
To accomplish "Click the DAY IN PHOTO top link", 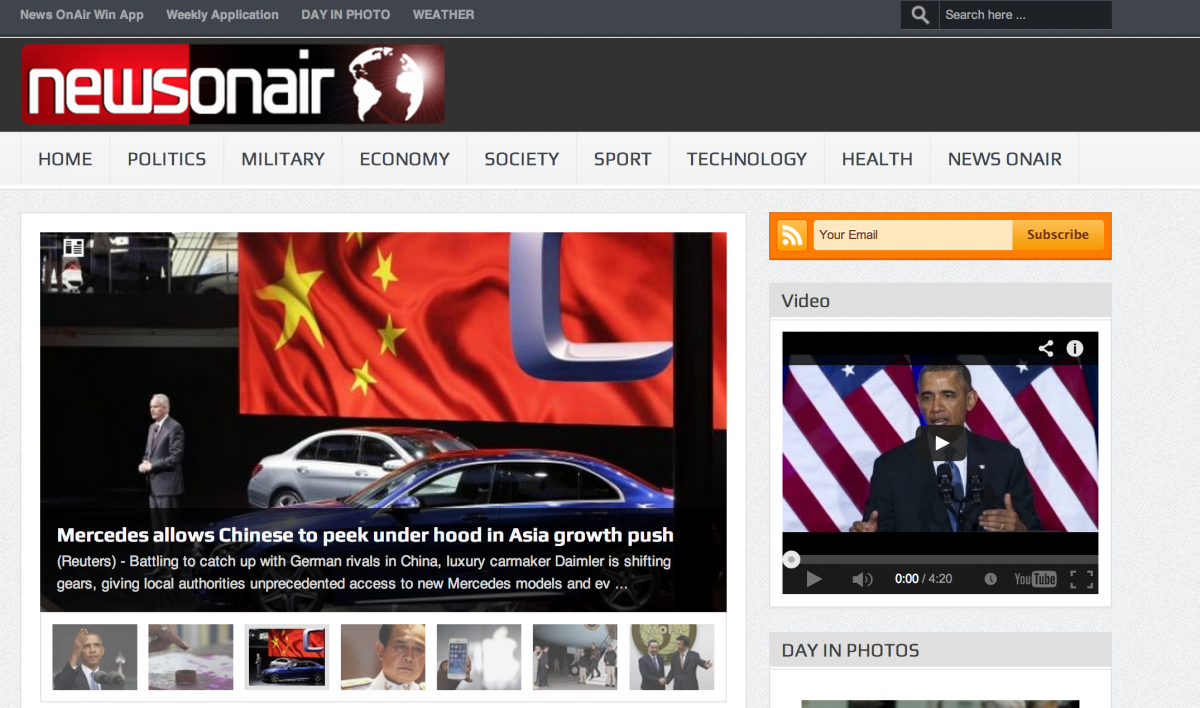I will click(x=345, y=15).
